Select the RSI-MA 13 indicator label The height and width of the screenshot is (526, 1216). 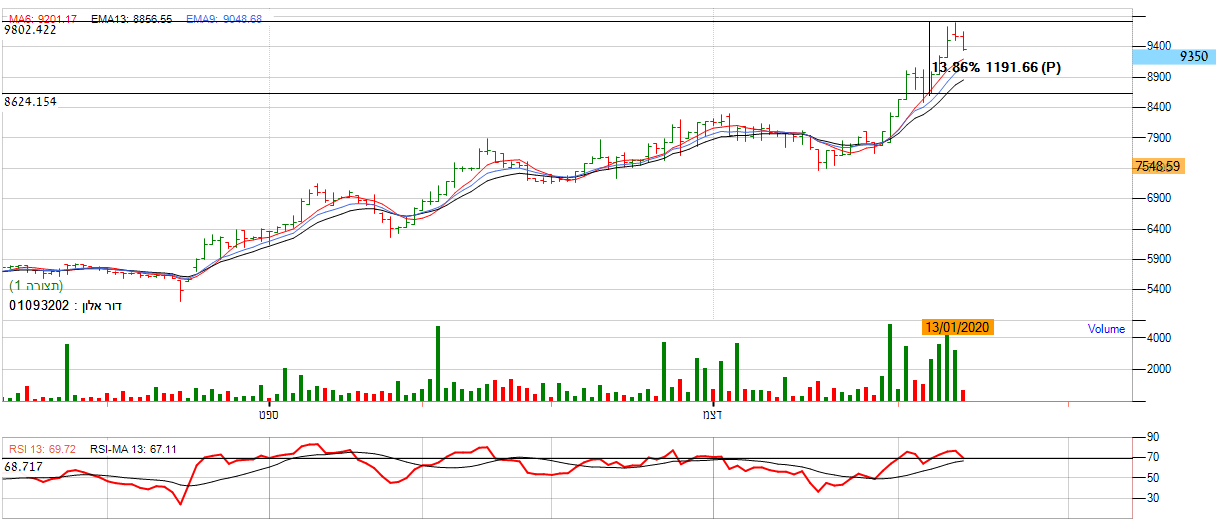point(133,450)
